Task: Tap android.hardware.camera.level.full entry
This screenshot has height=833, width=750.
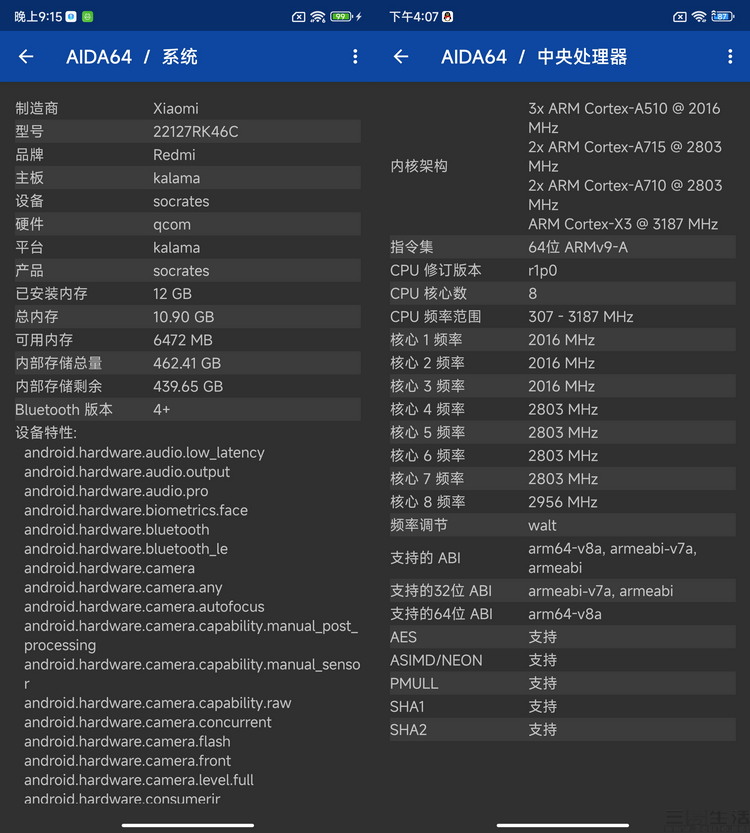Action: coord(139,780)
